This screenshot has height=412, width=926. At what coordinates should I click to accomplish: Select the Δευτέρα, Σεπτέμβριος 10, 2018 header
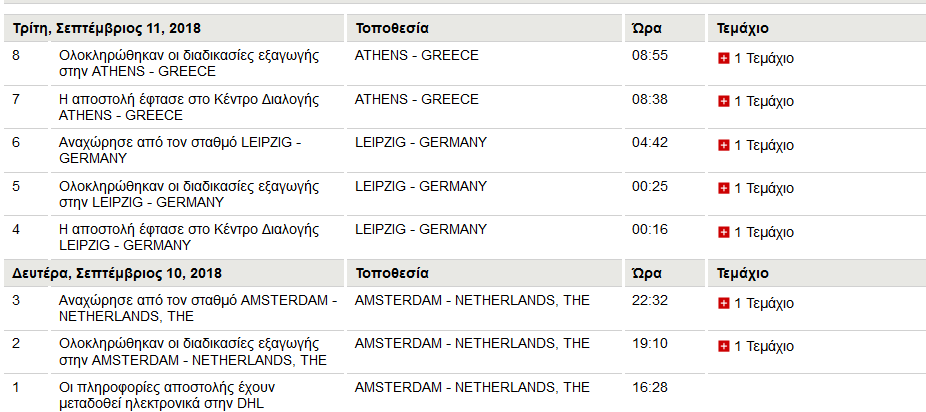tap(117, 273)
